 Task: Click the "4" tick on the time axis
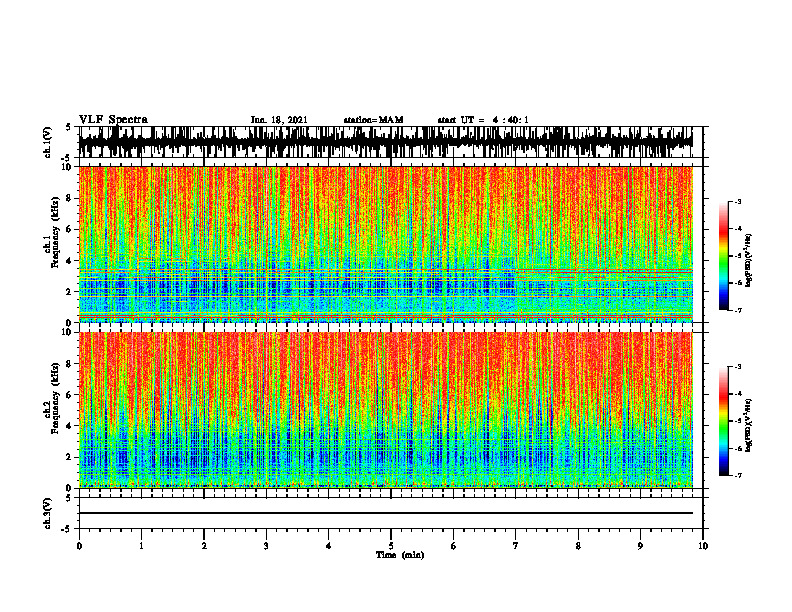tap(329, 546)
